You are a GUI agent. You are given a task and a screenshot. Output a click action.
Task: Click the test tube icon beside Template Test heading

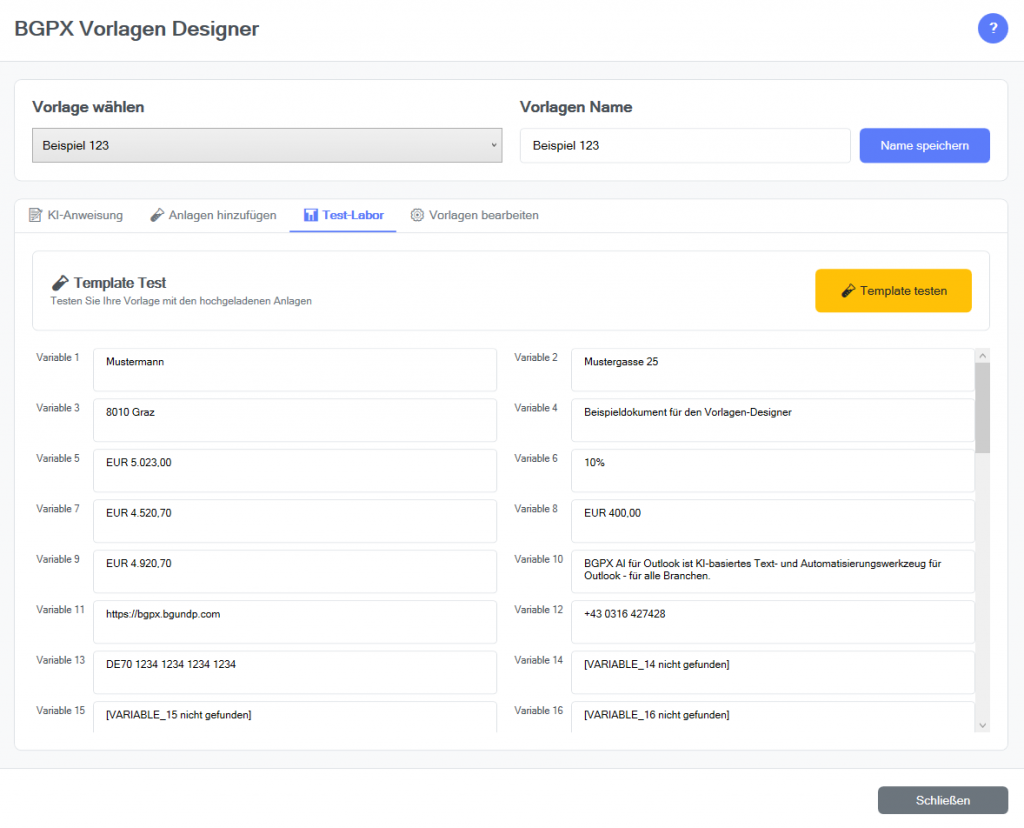pos(60,283)
